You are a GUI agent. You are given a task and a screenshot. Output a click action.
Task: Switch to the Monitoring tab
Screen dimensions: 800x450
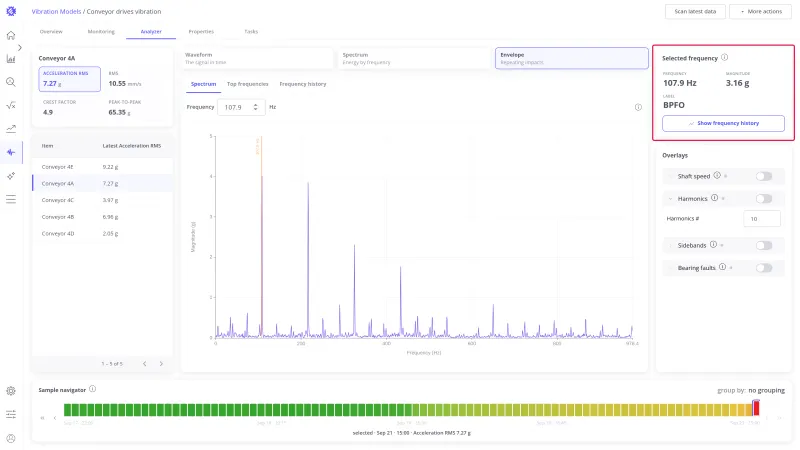(101, 32)
